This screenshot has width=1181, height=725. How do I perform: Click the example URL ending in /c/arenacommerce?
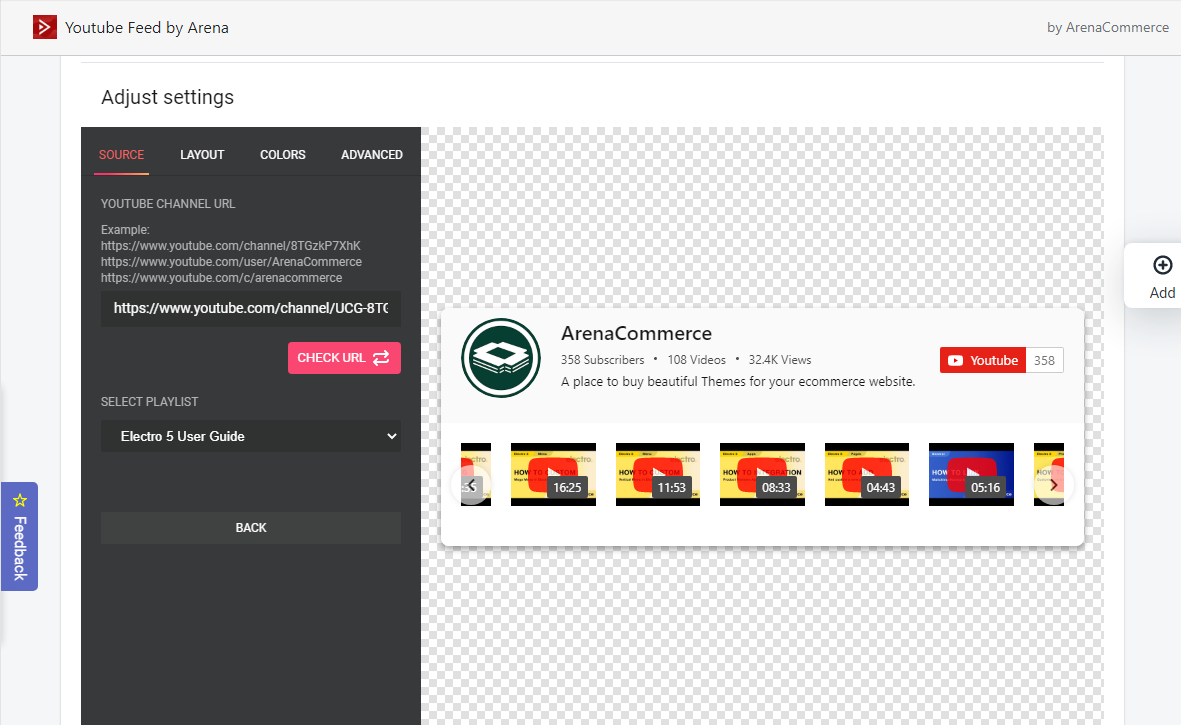coord(221,278)
